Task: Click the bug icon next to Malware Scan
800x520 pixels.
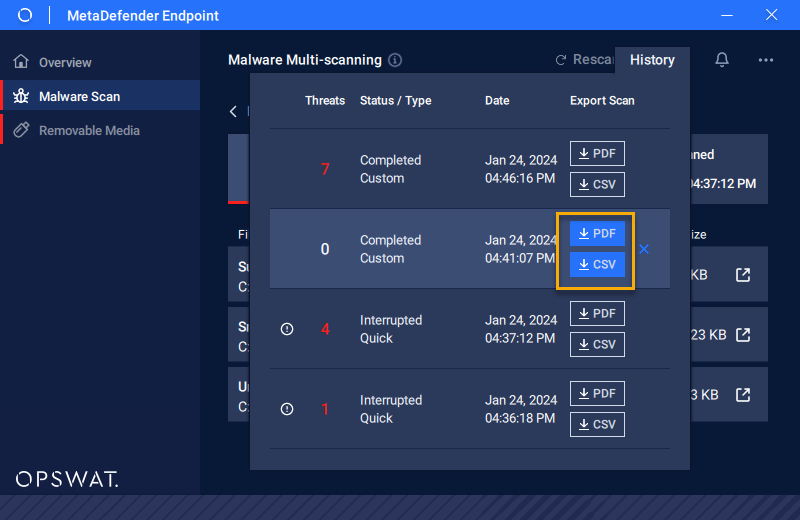Action: click(21, 96)
